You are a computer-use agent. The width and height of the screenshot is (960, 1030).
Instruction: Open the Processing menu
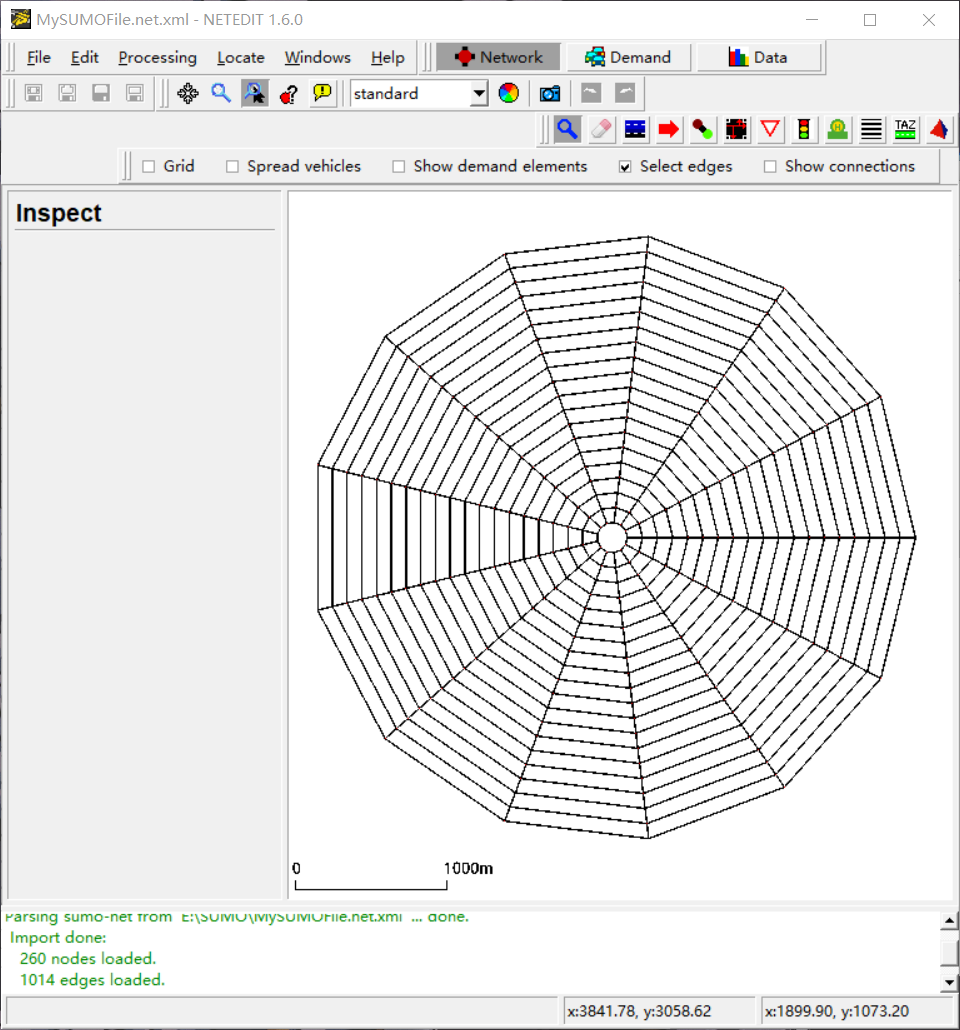pos(157,57)
